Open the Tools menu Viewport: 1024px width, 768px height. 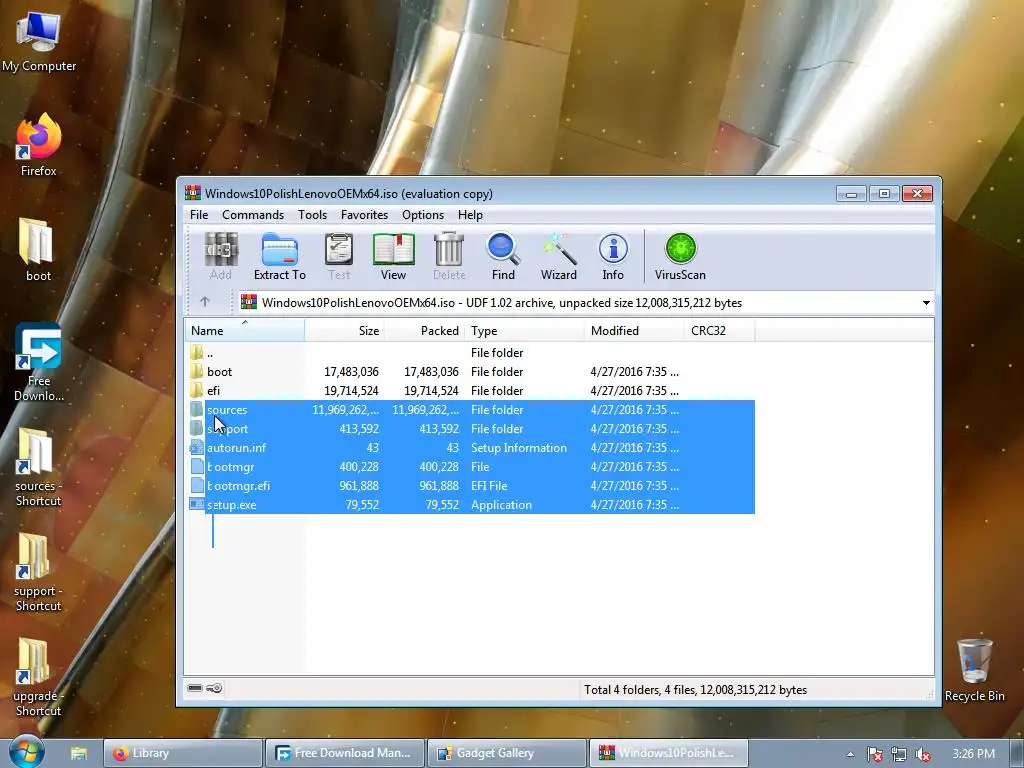pos(312,215)
